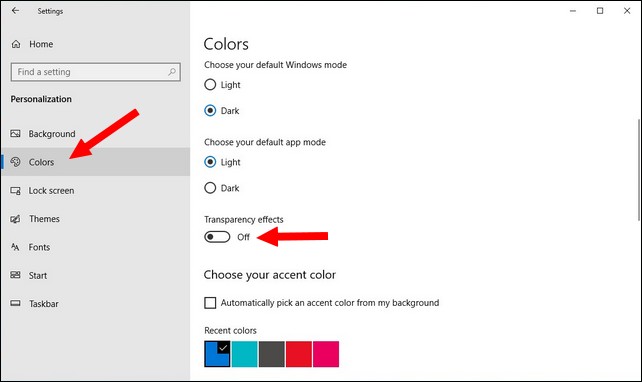This screenshot has height=382, width=642.
Task: Open the Fonts settings page
Action: point(95,247)
